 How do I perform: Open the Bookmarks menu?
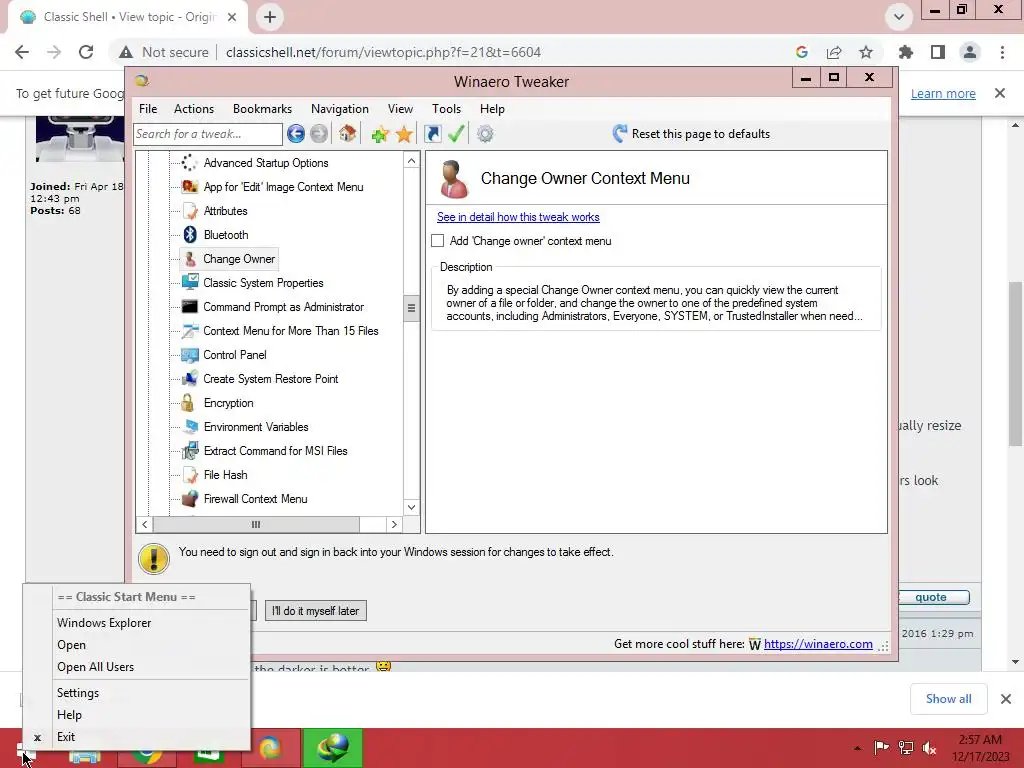point(263,109)
